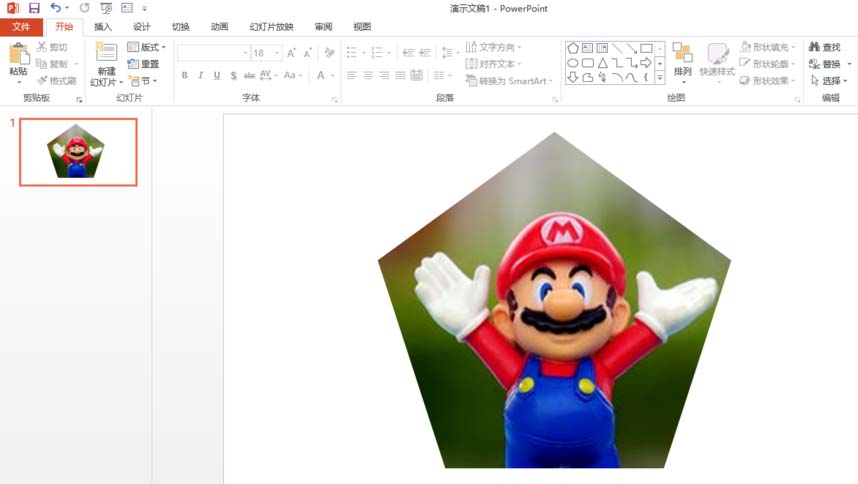Click the Paste (粘贴) icon
The image size is (858, 484).
coord(18,54)
